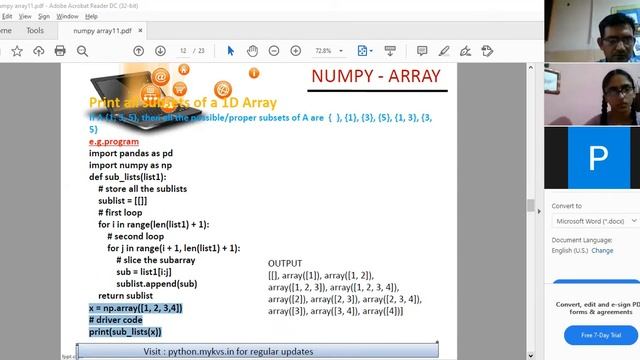
Task: Open the Edit menu
Action: (x=7, y=16)
